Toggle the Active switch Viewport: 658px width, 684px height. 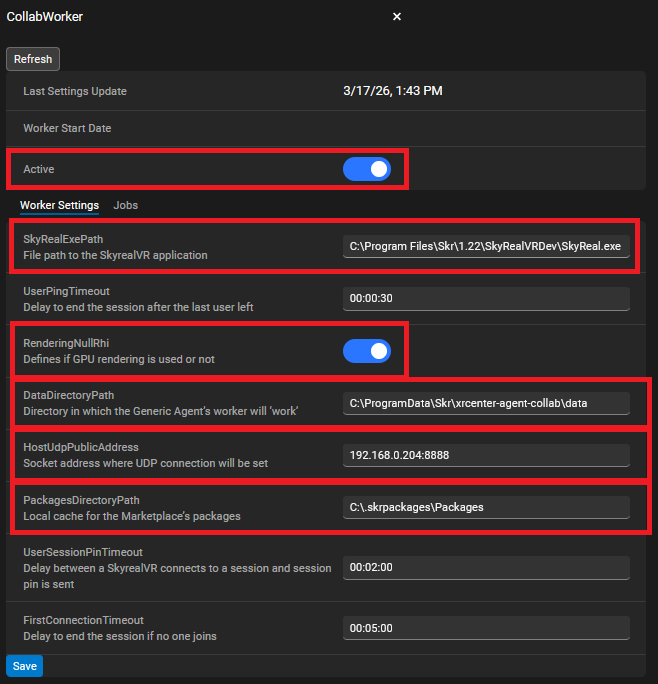coord(366,169)
